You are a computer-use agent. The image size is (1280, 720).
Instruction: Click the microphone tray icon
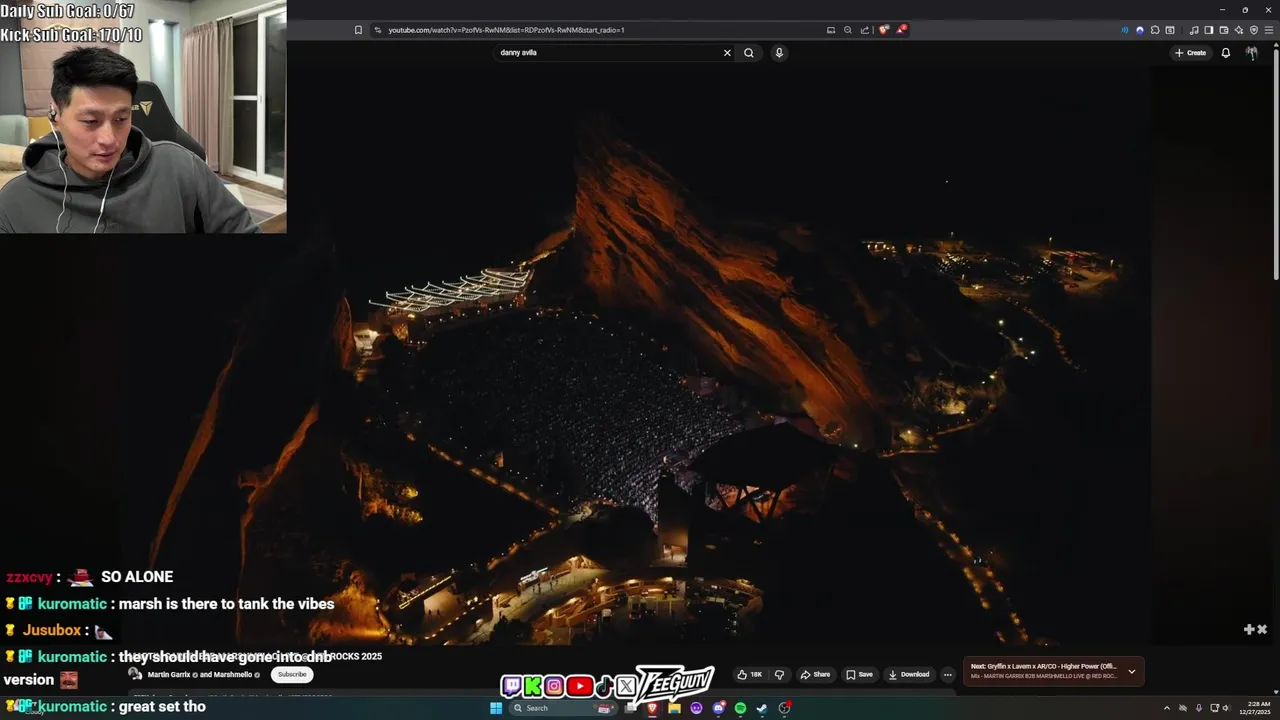tap(1199, 708)
